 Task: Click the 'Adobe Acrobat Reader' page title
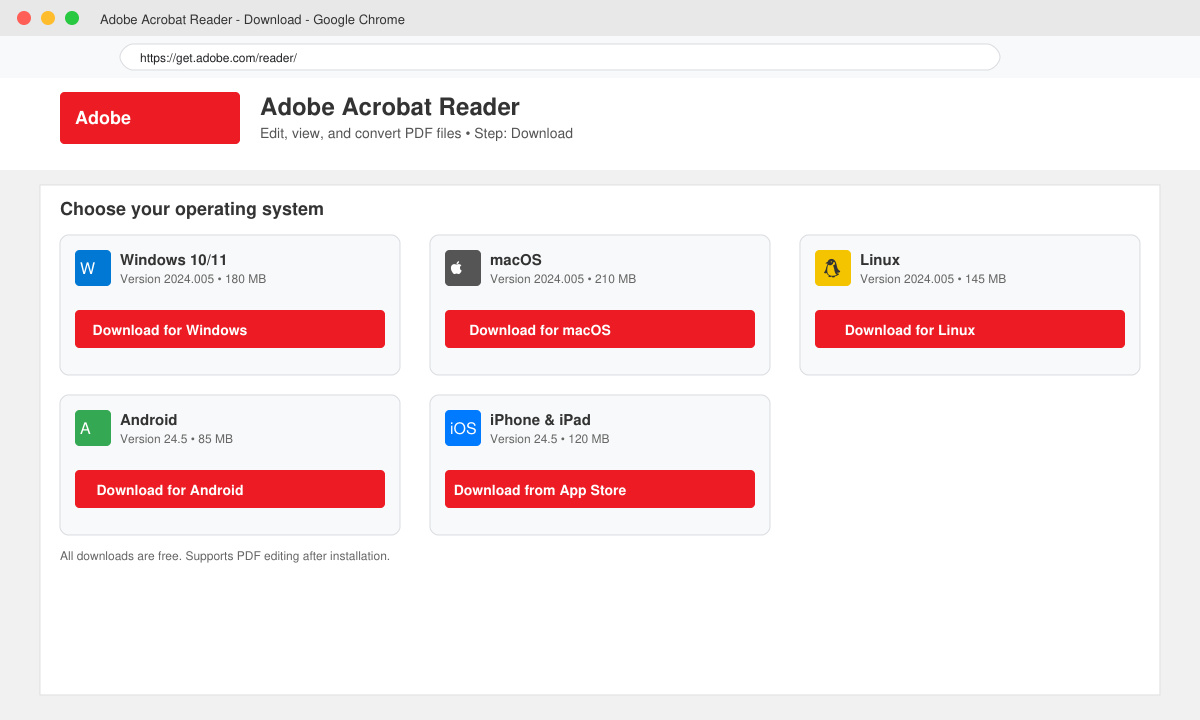pos(390,107)
